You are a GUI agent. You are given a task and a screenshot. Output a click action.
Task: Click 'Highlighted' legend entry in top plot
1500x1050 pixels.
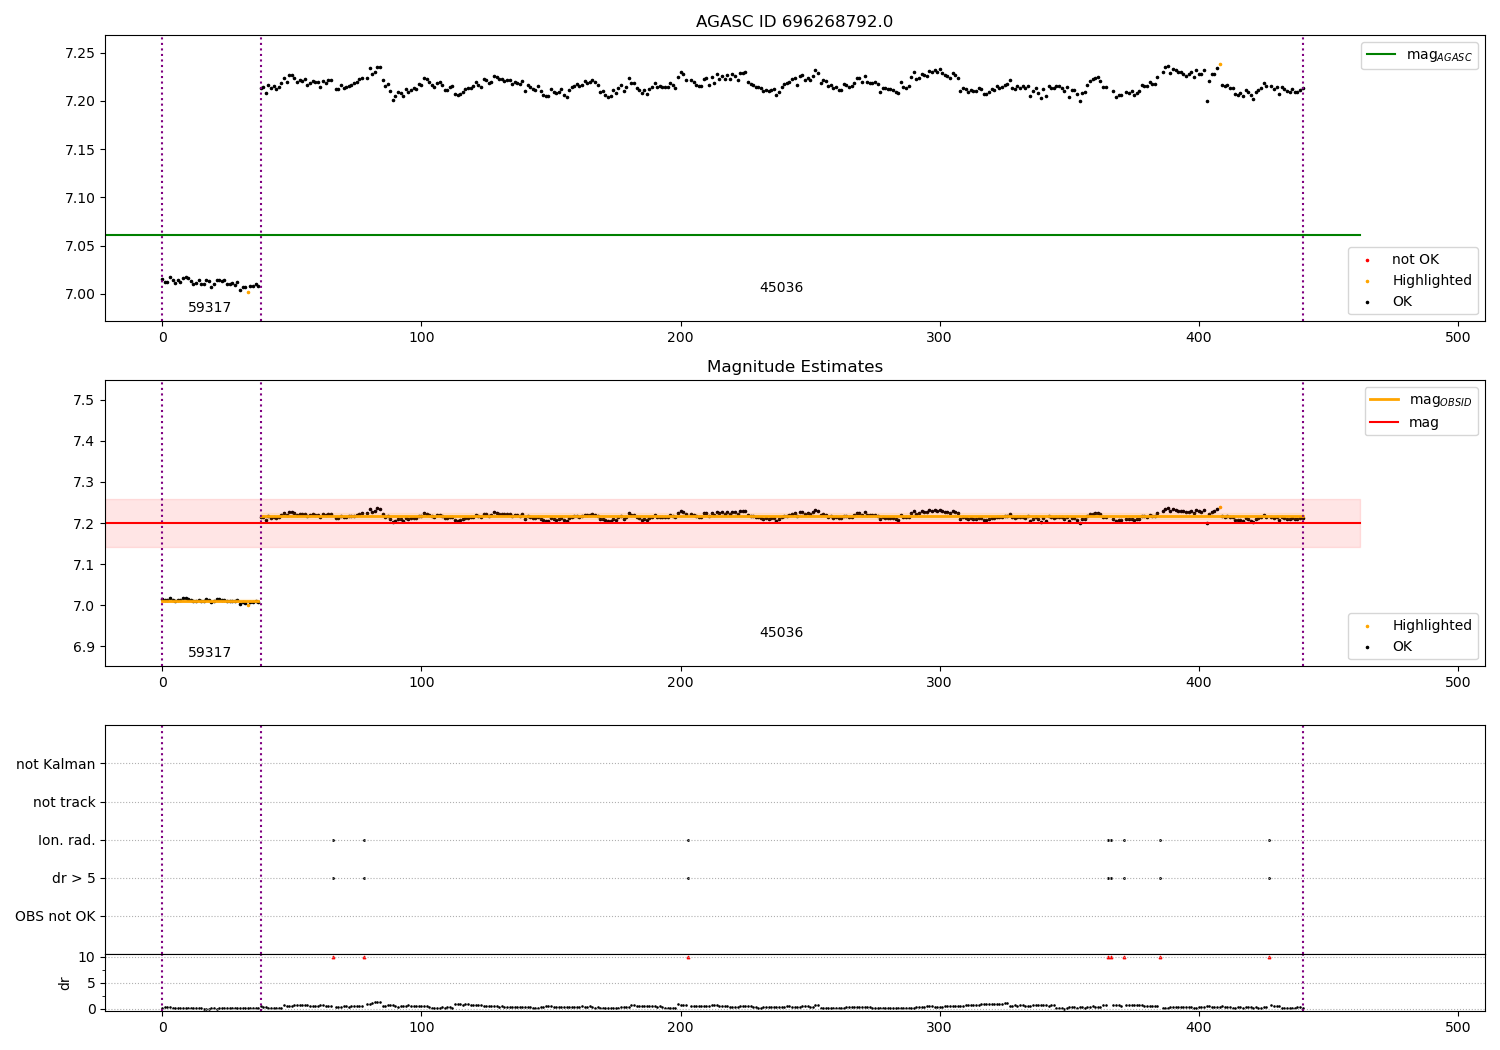(1419, 281)
